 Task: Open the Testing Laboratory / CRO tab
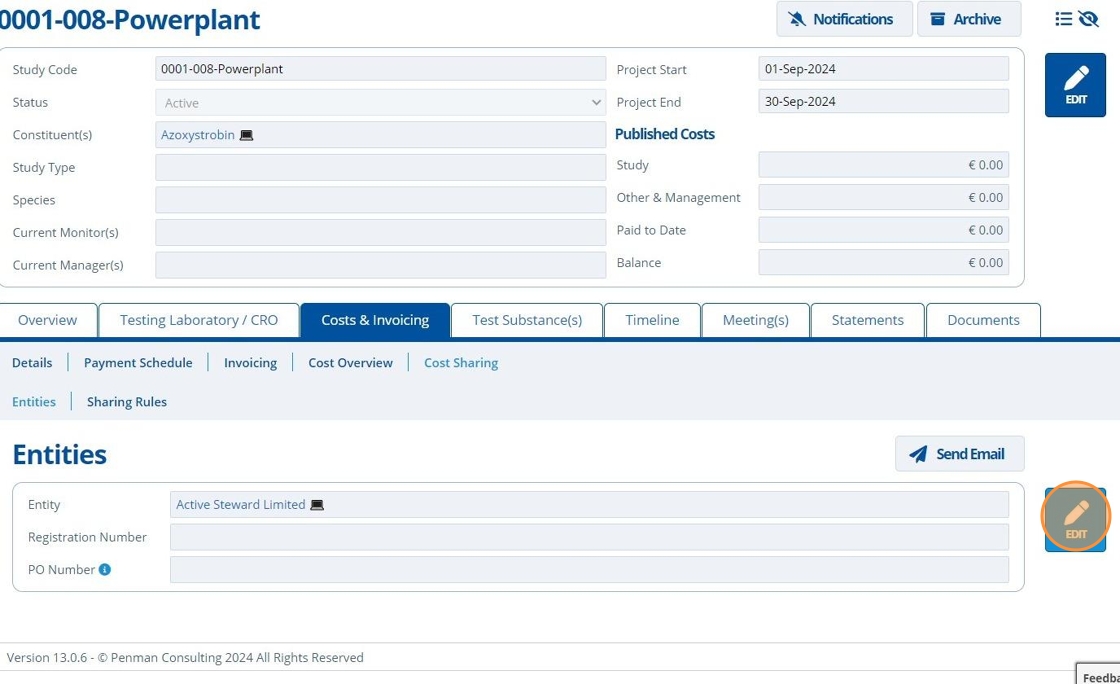199,321
